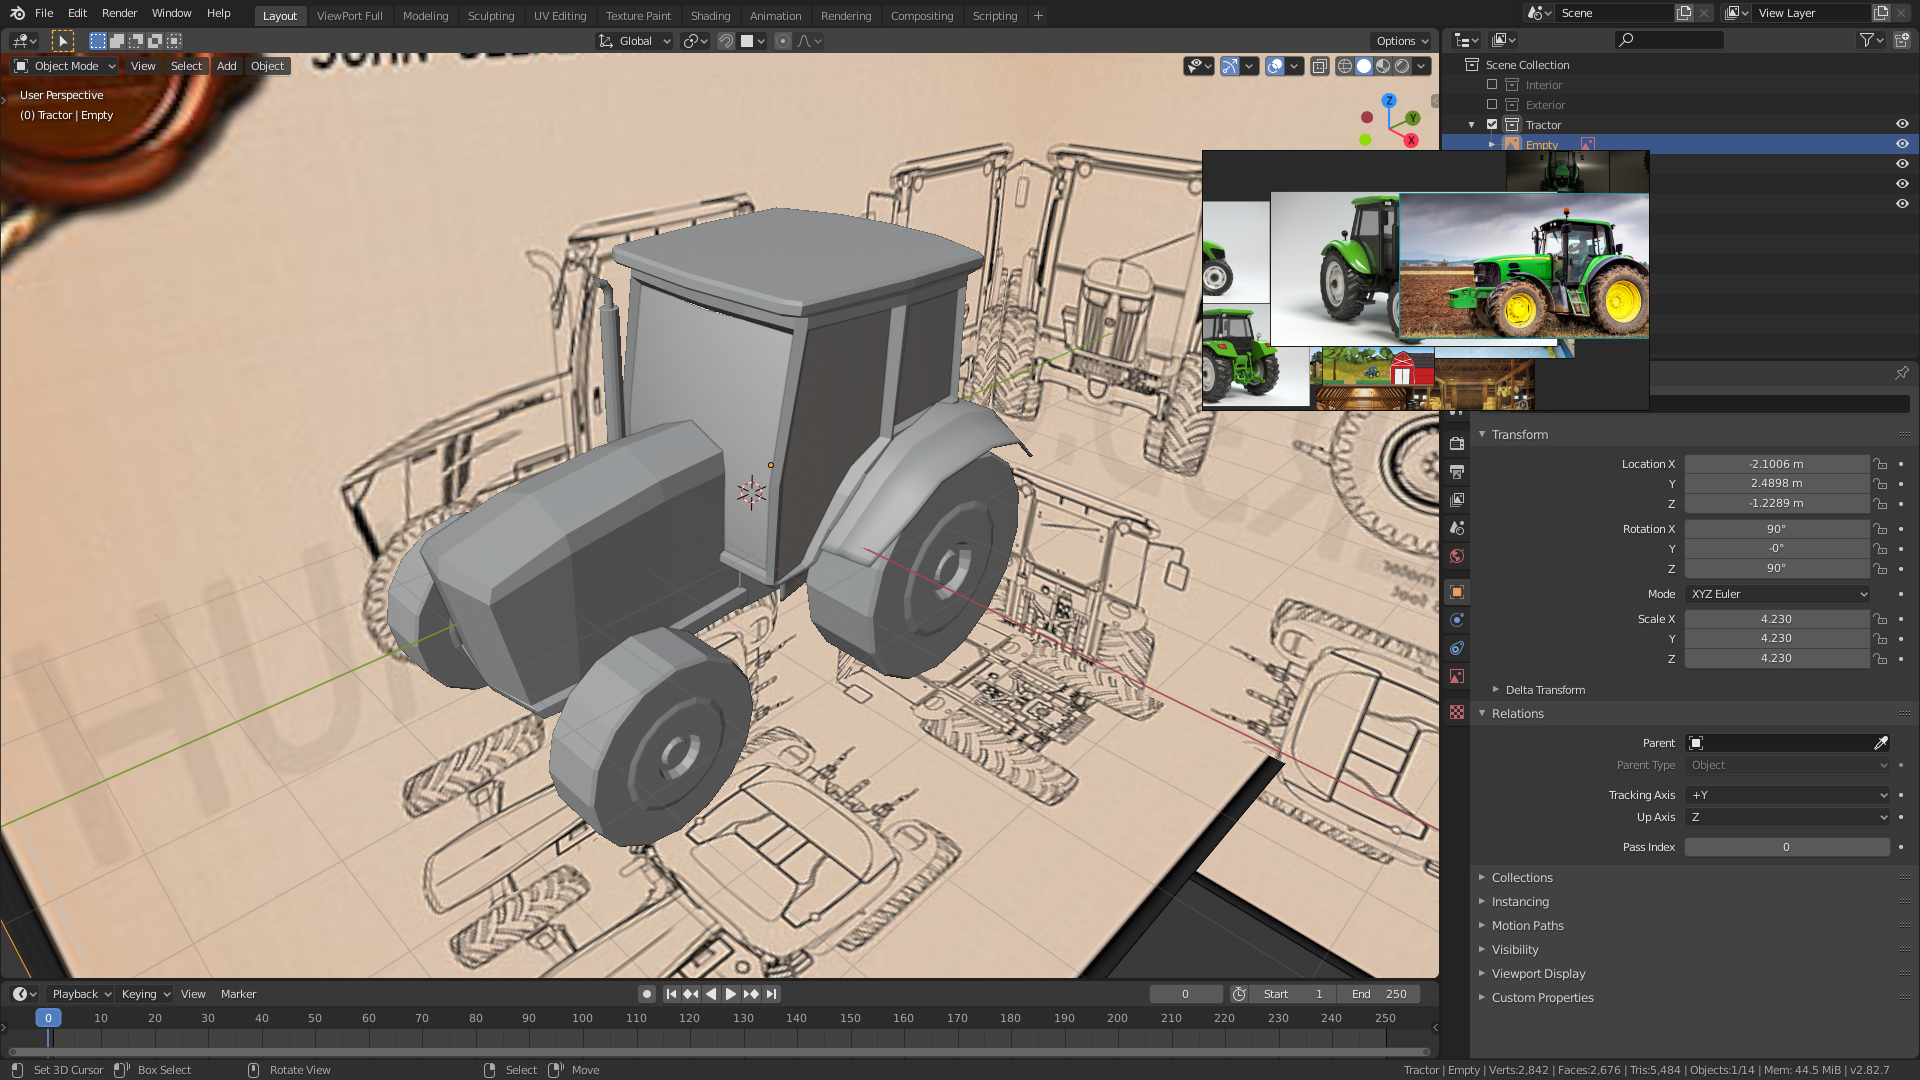Toggle lock on Scale X
1920x1080 pixels.
click(x=1880, y=619)
